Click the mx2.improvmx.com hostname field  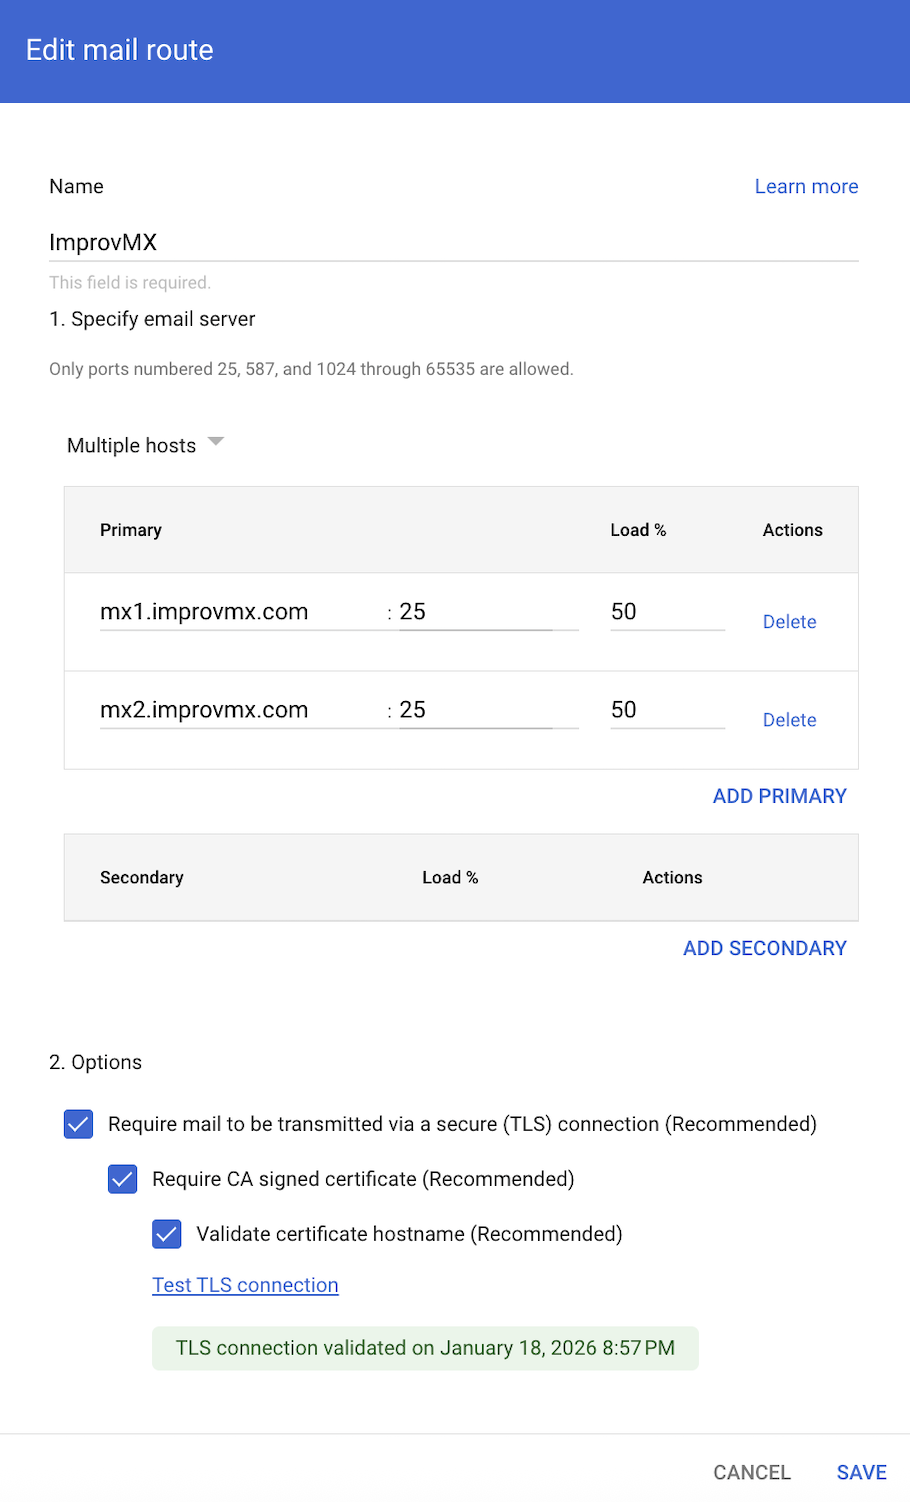(x=240, y=710)
